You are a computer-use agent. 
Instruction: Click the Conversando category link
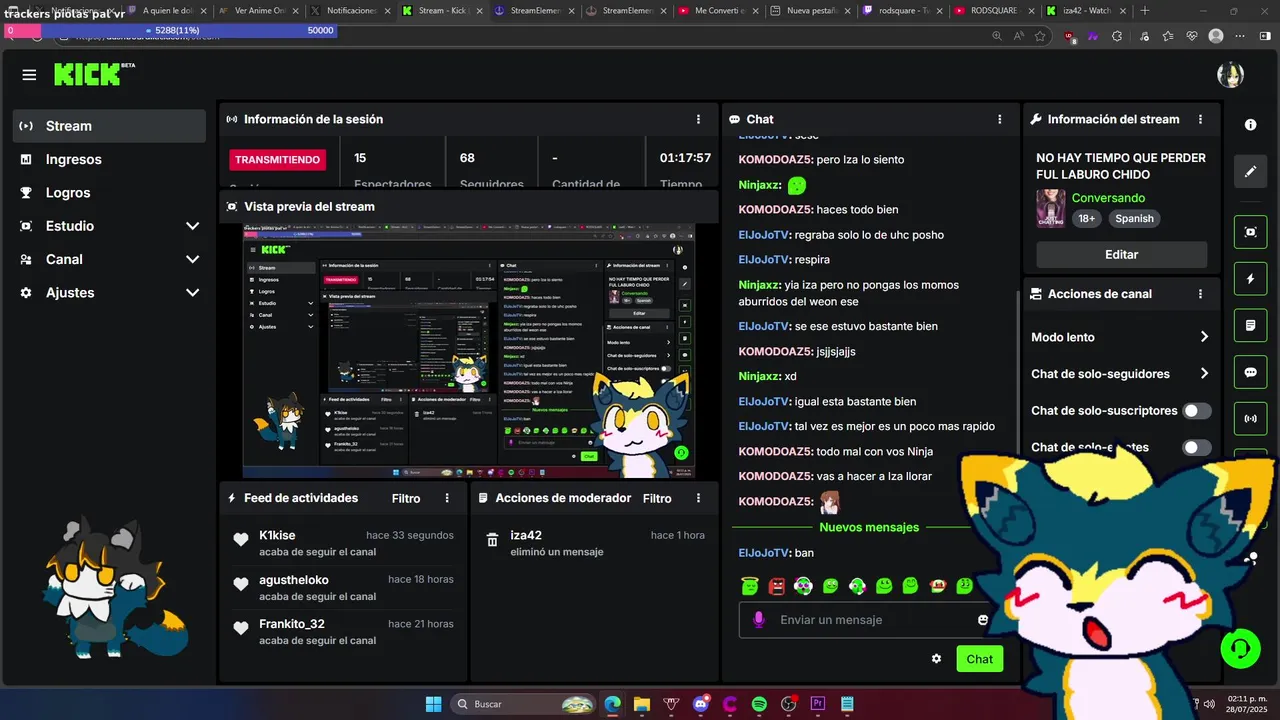tap(1108, 198)
